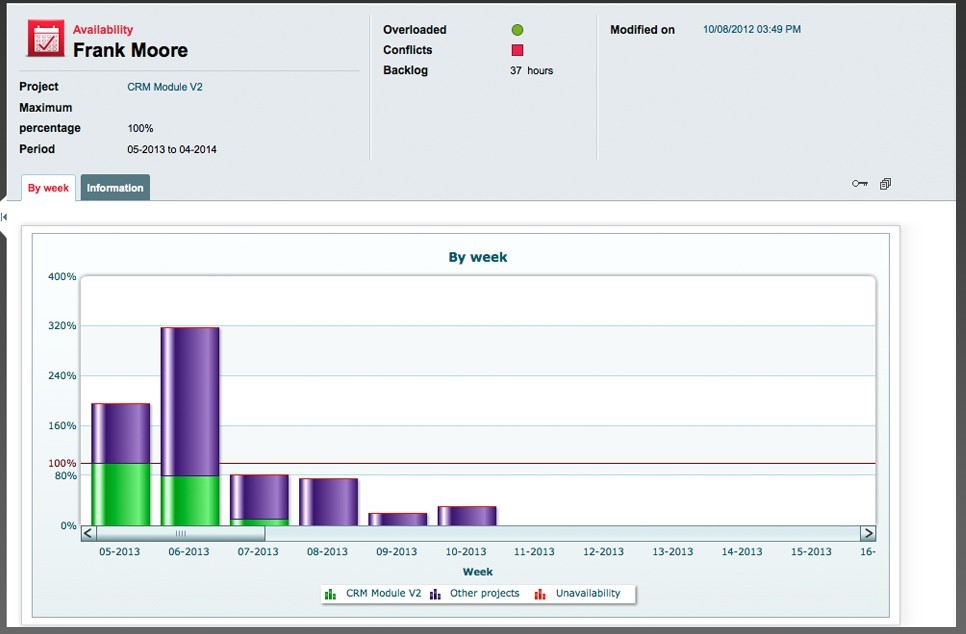Click the green bar segment for week 05-2013
Viewport: 966px width, 634px height.
click(120, 494)
